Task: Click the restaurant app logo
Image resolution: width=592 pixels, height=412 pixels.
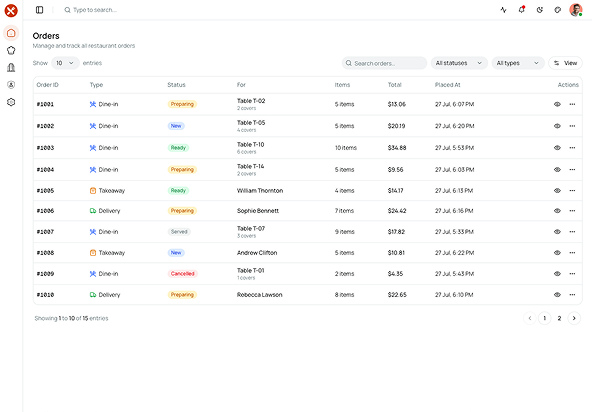Action: coord(11,11)
